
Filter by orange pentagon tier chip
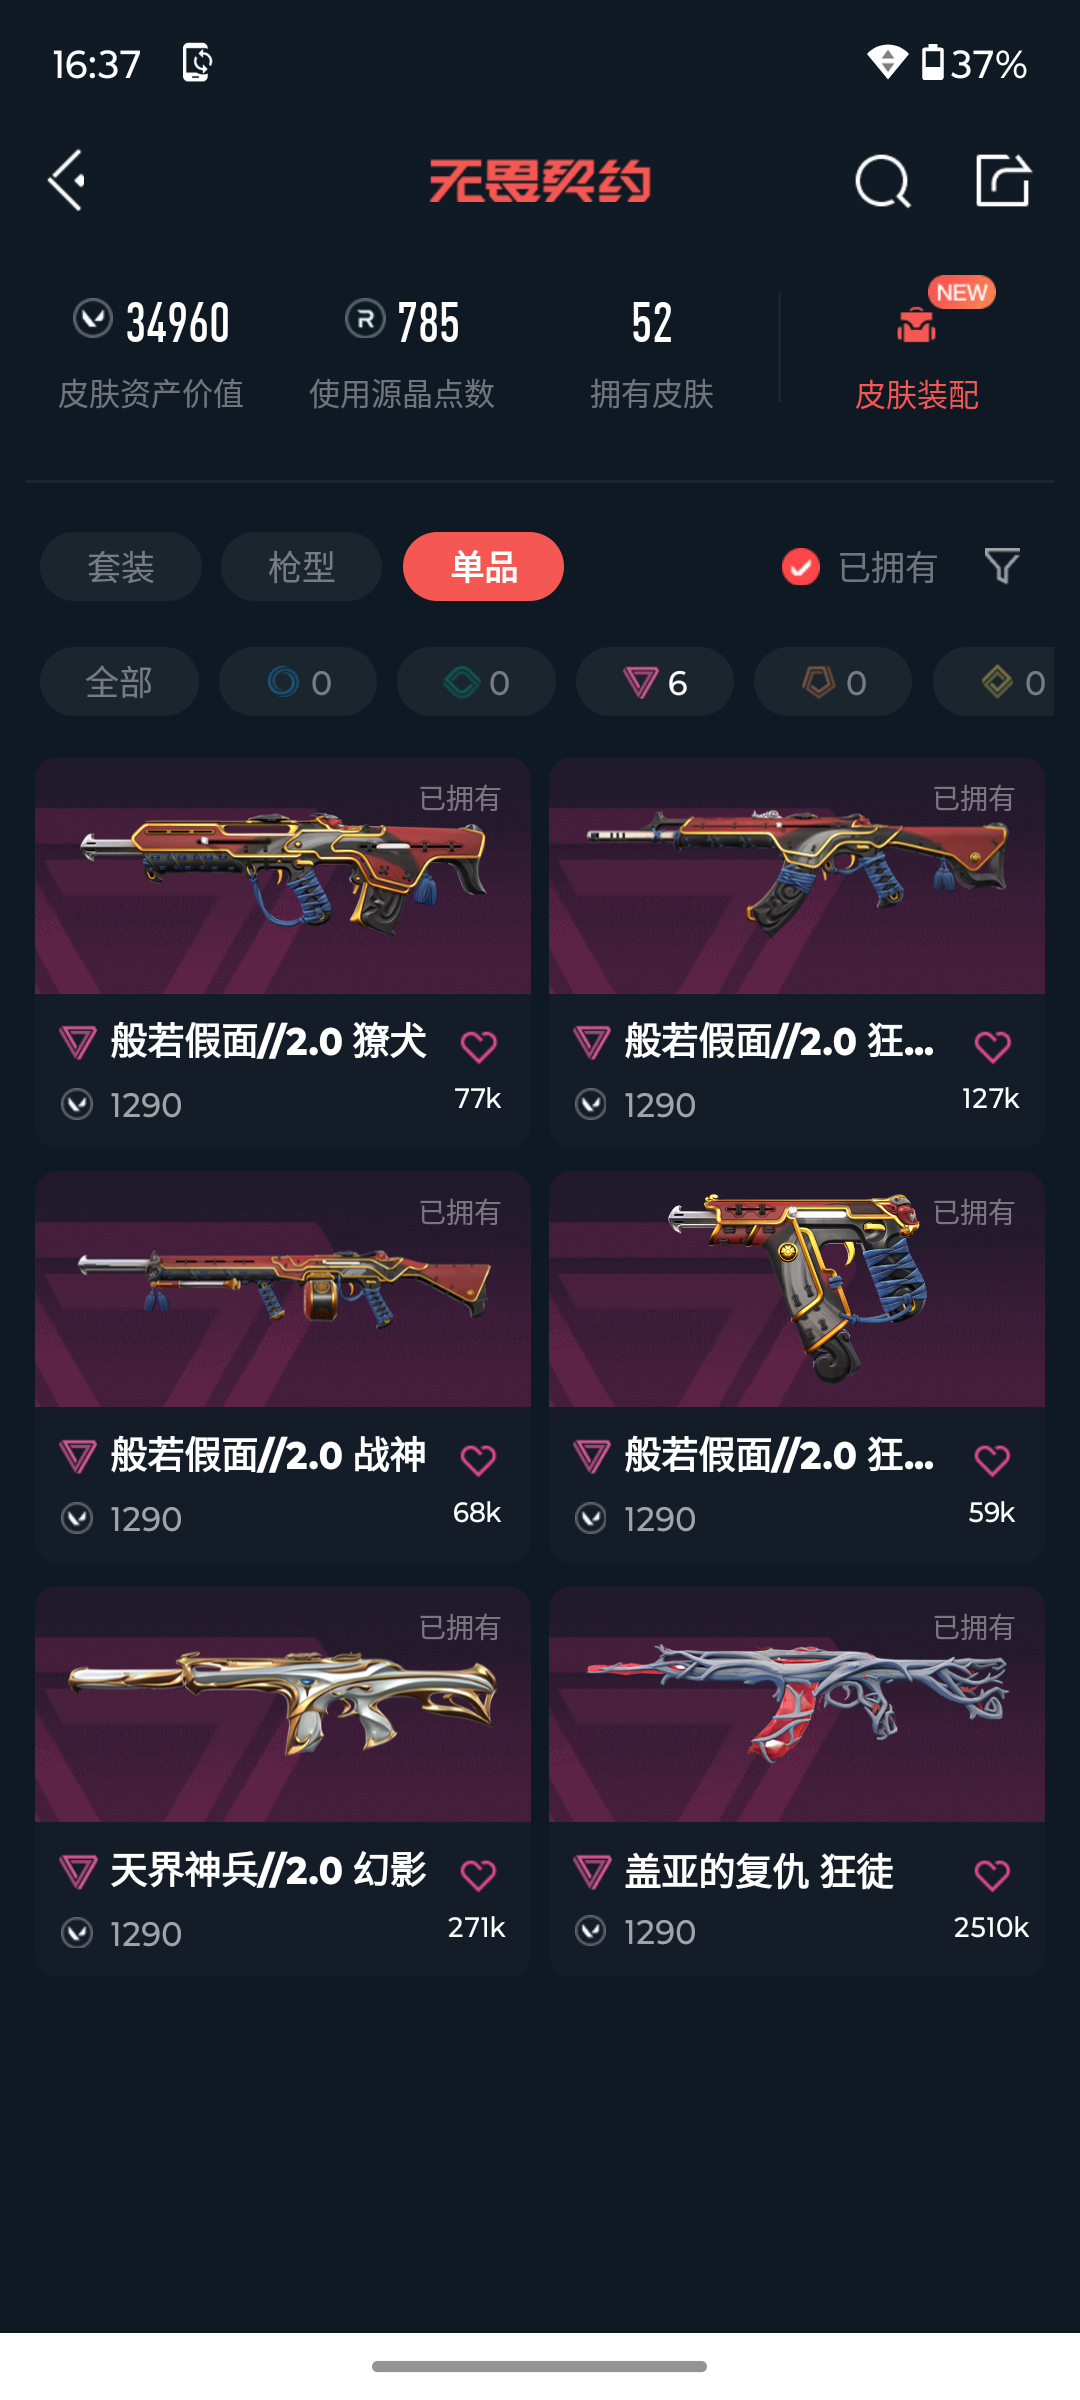(833, 682)
